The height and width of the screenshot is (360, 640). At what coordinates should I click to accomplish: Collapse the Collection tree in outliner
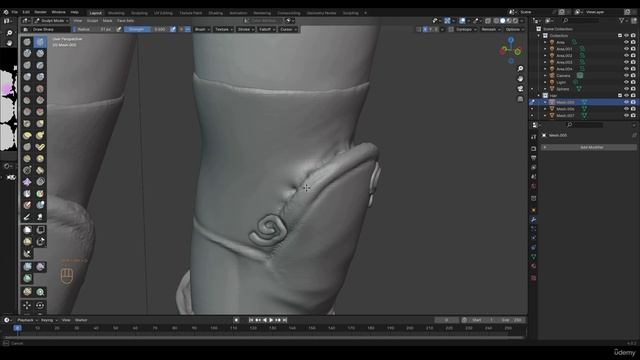[539, 36]
